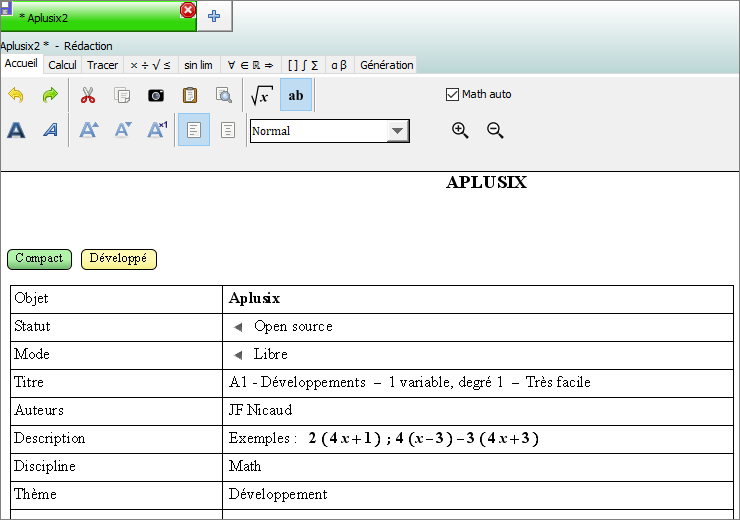Open the [ ] ∫ Σ symbols tab
740x520 pixels.
click(303, 65)
